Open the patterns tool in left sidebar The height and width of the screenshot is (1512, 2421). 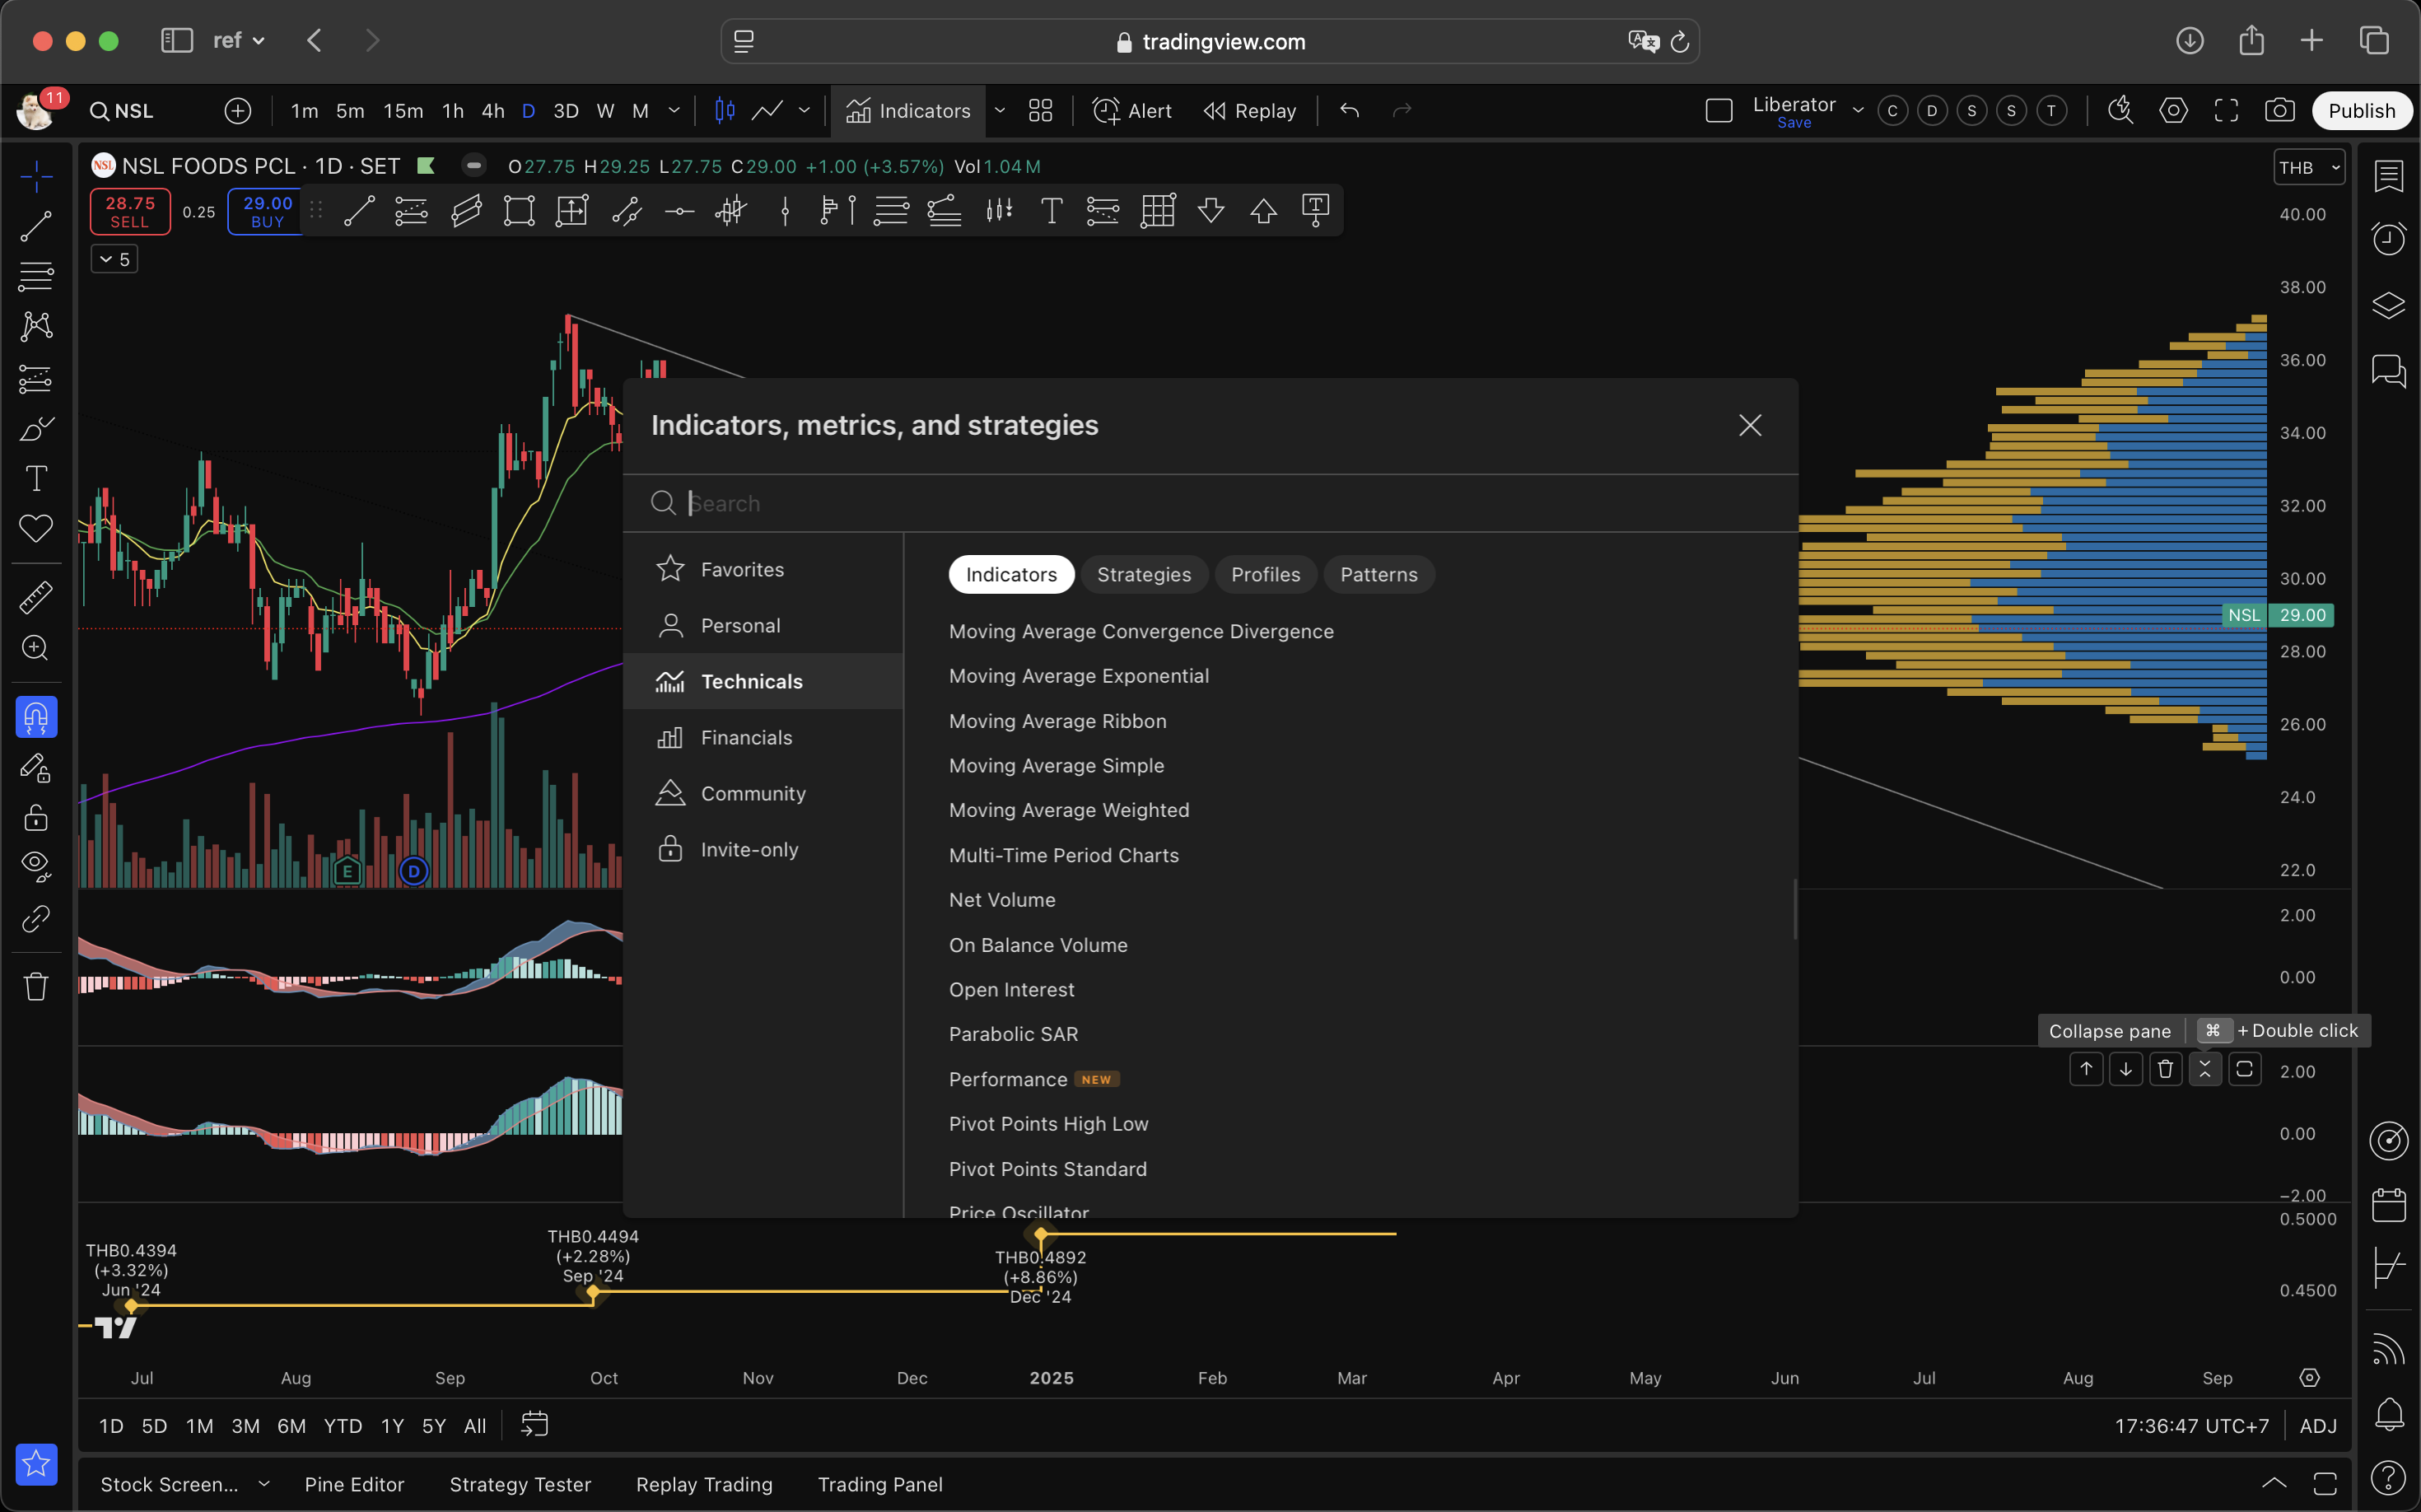coord(36,327)
